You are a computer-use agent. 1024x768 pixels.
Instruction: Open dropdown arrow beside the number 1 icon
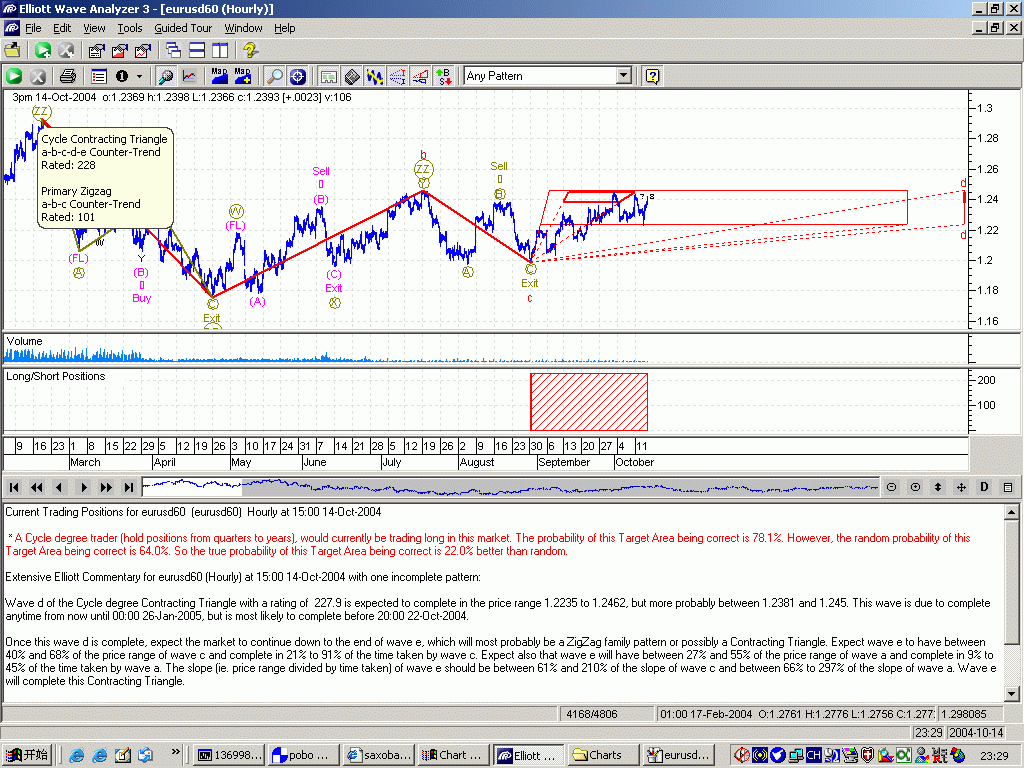tap(139, 76)
